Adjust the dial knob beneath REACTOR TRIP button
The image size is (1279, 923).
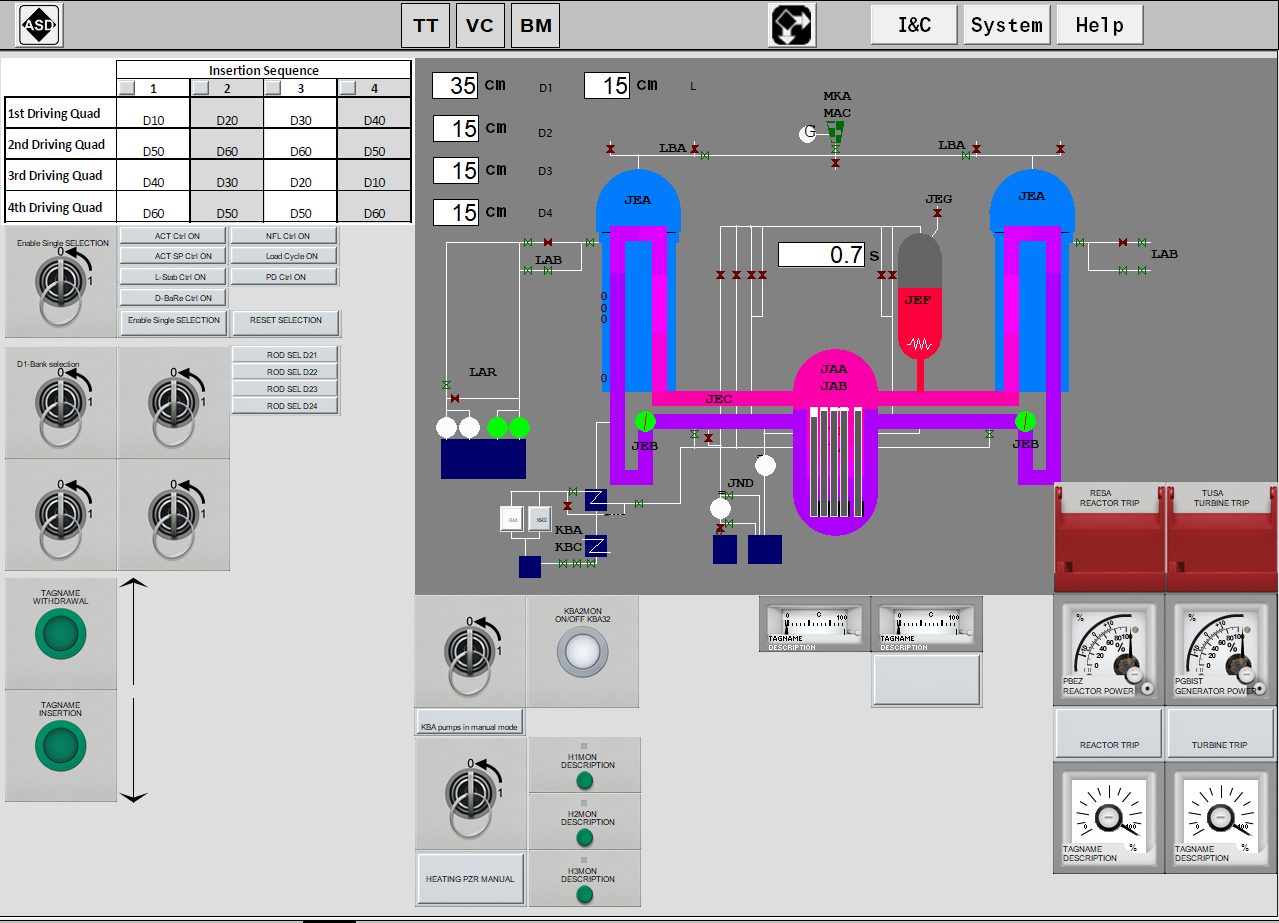tap(1109, 818)
